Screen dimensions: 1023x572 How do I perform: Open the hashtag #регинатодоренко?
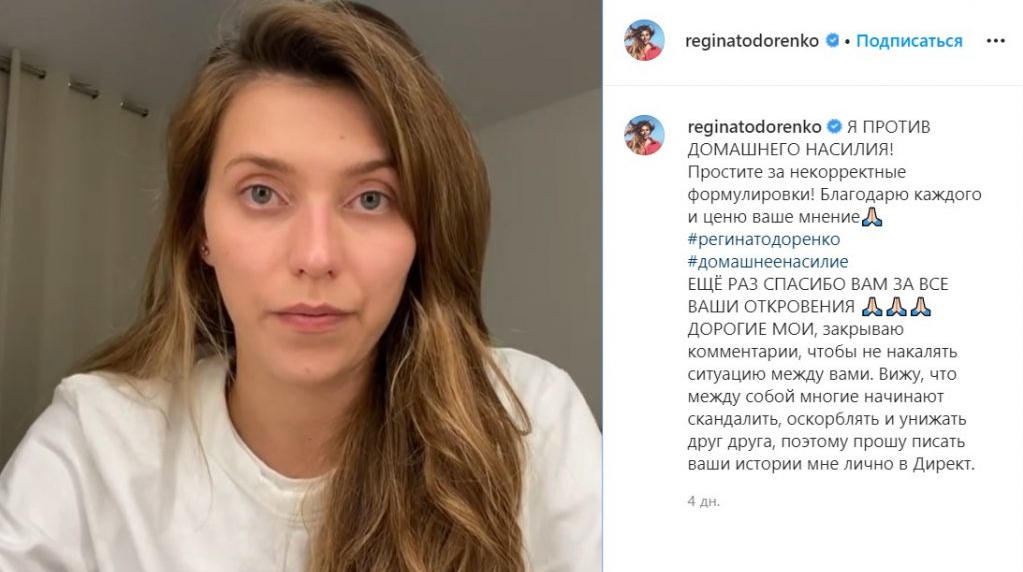click(x=764, y=239)
